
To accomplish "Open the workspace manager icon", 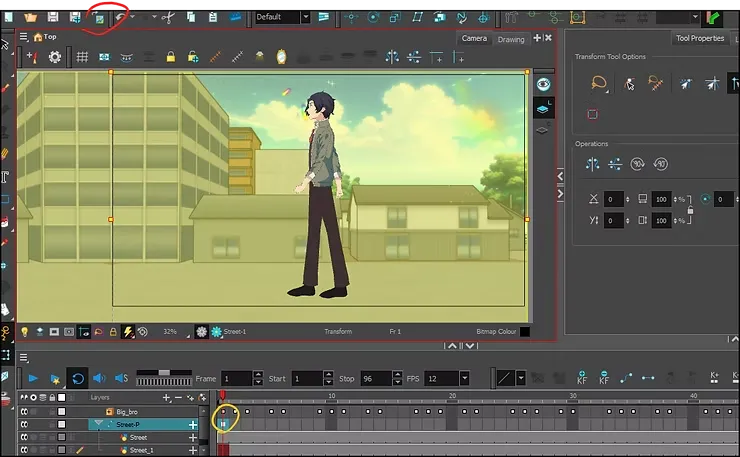I will point(323,17).
